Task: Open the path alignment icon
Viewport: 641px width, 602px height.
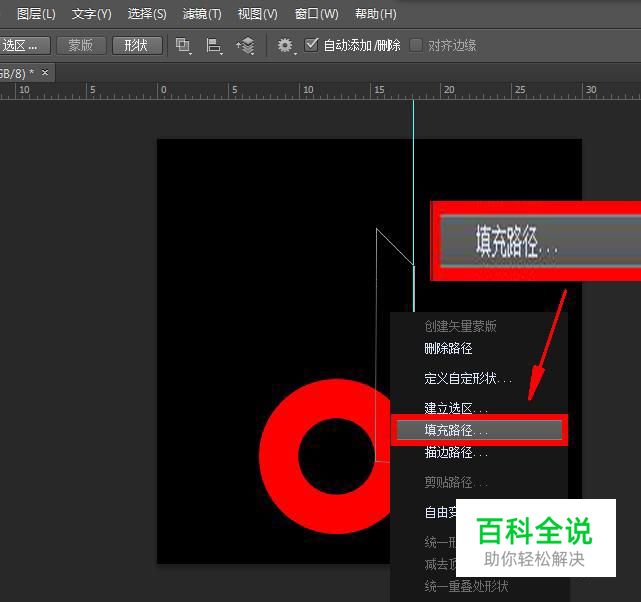Action: click(x=213, y=45)
